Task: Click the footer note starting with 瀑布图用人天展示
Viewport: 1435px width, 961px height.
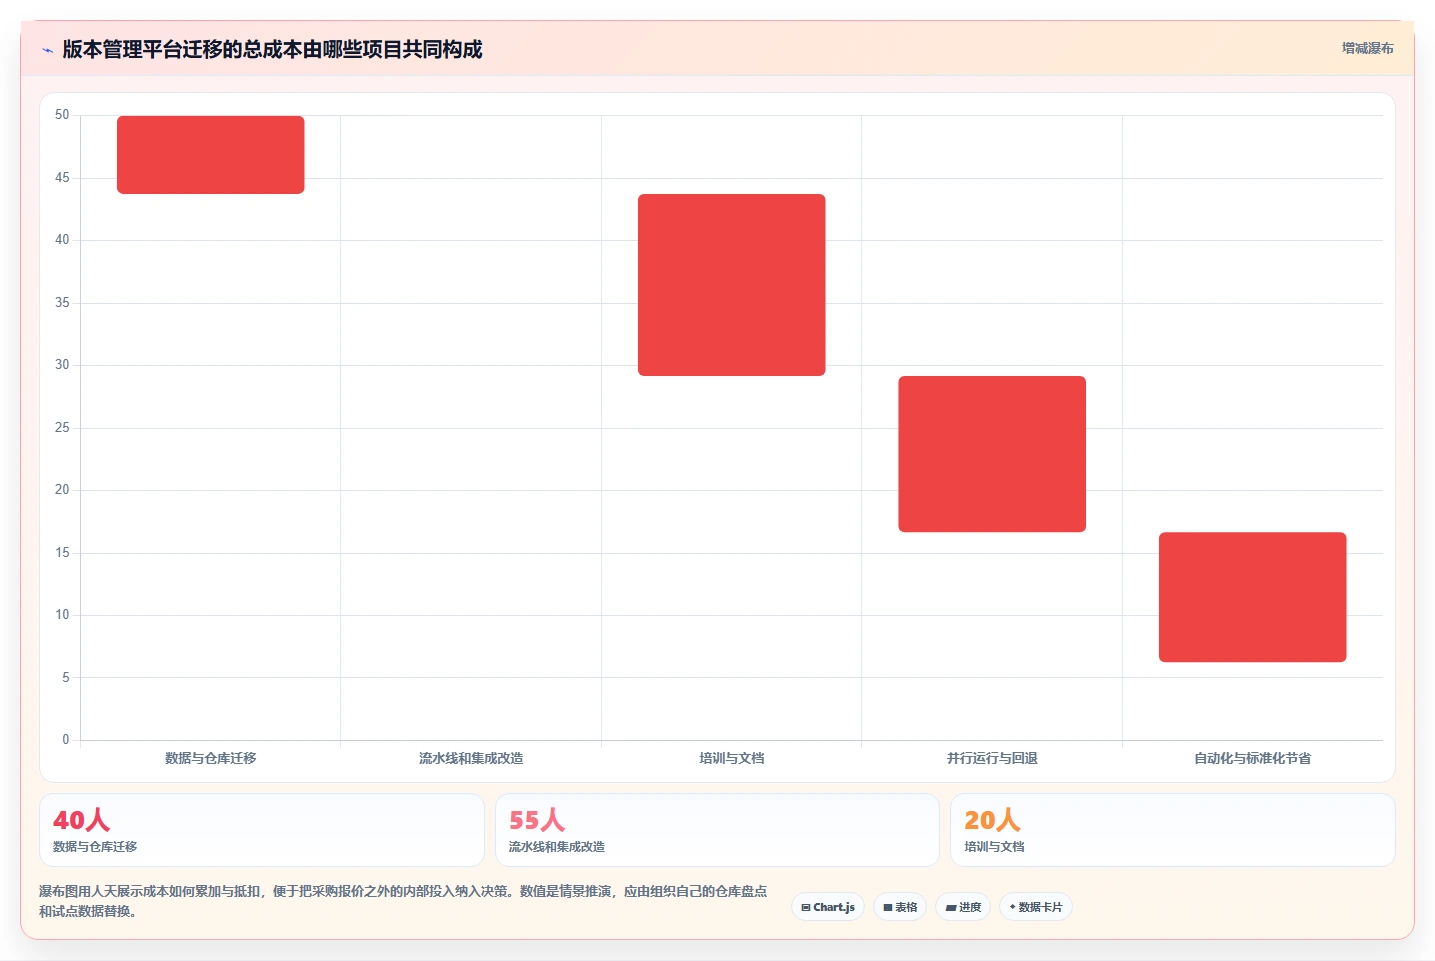Action: (403, 901)
